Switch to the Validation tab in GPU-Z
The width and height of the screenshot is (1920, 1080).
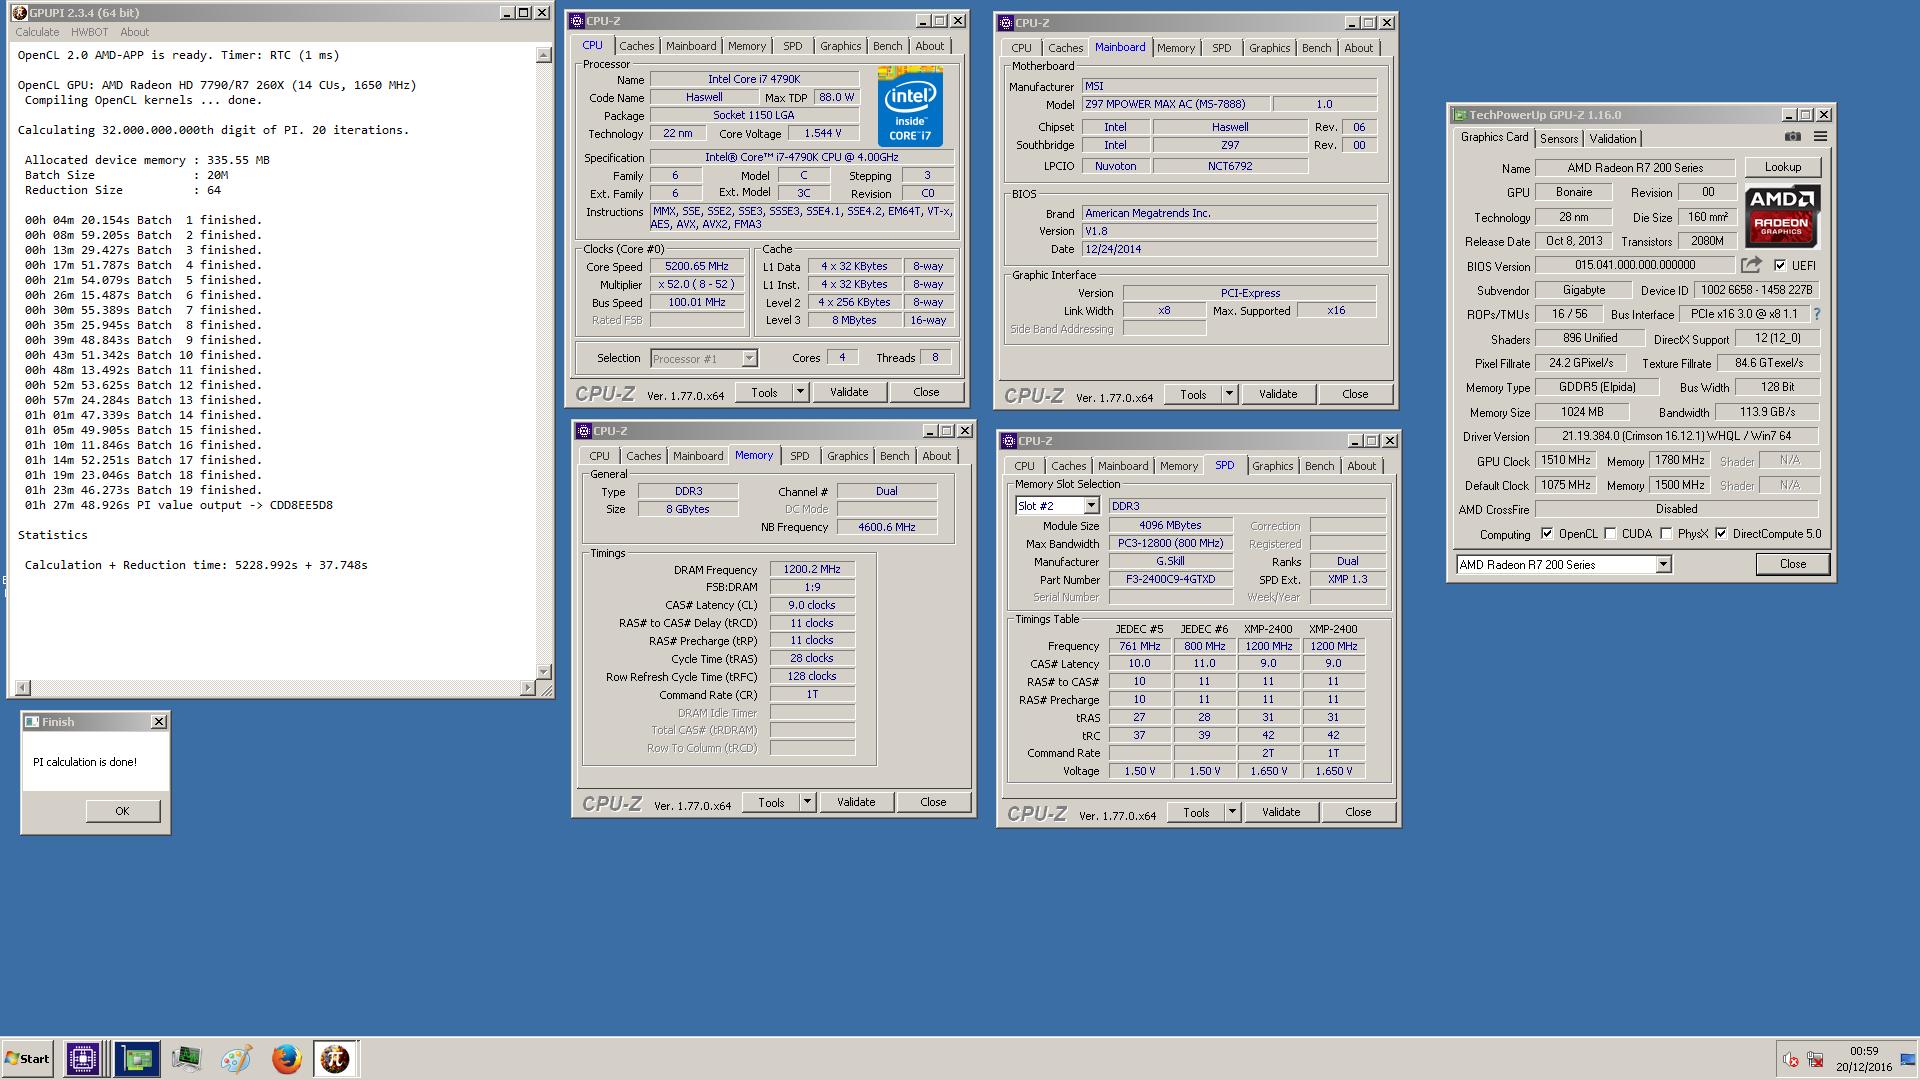1613,139
